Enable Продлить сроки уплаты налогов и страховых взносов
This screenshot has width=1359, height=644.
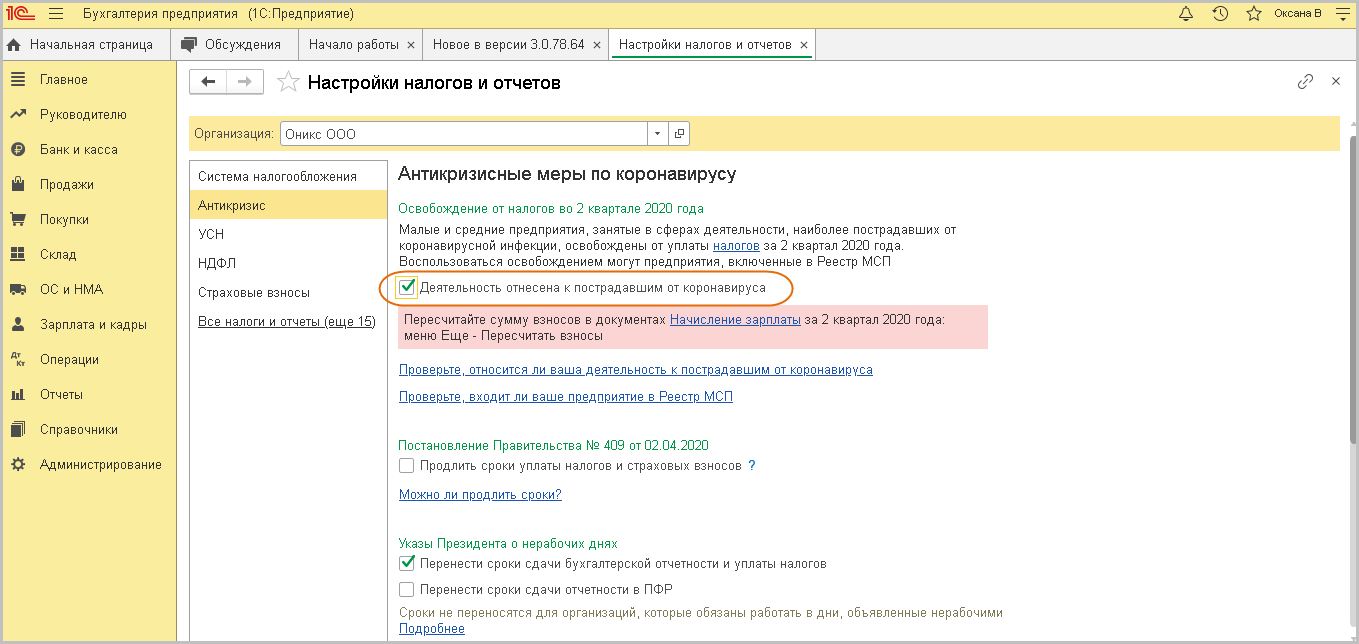[406, 466]
